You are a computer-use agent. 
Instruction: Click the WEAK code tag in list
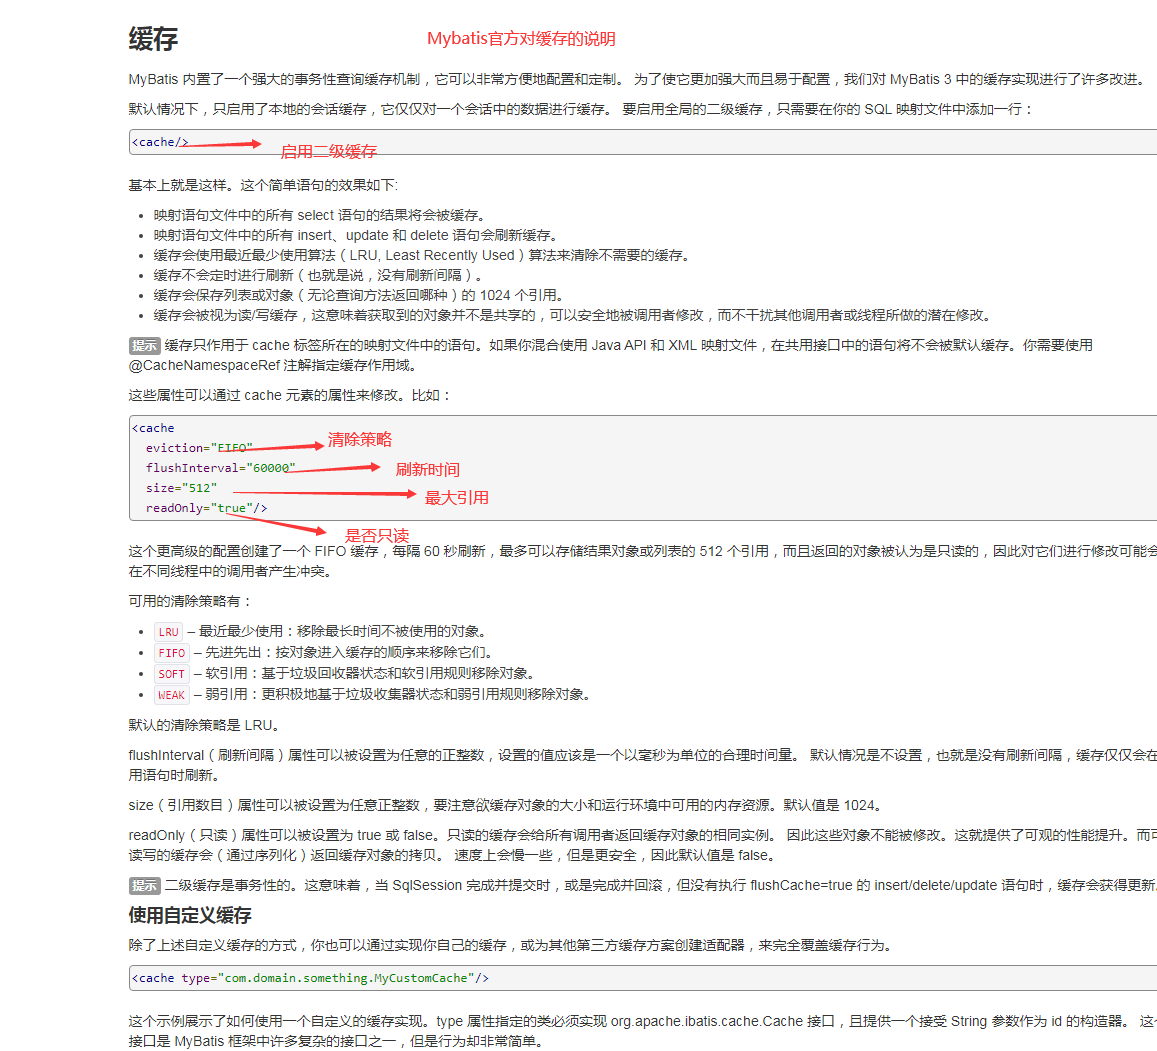click(172, 695)
